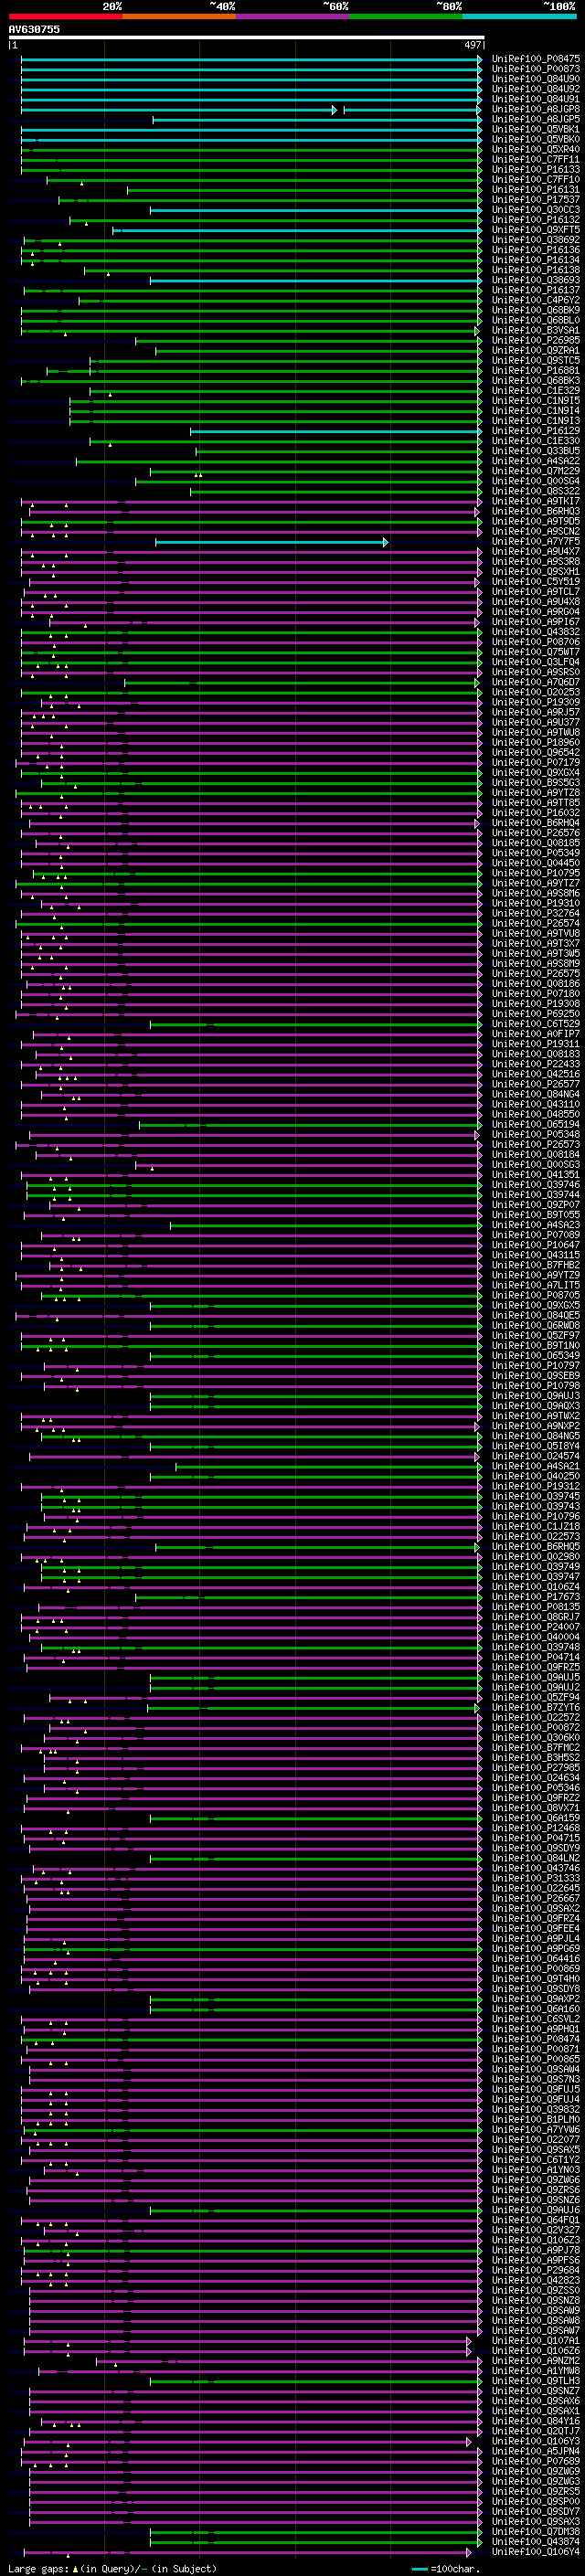Select hit UniRef100_Q84U90
This screenshot has width=585, height=2576.
[x=536, y=79]
